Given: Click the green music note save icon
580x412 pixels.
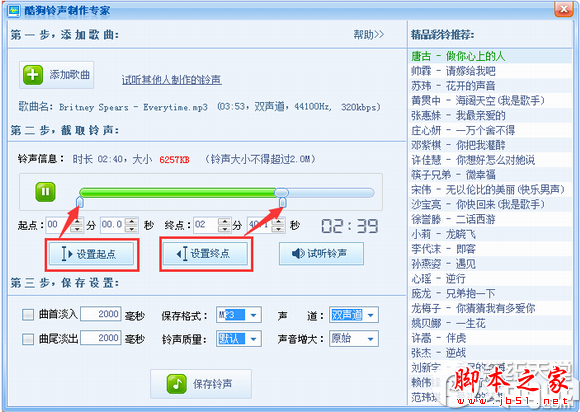Looking at the screenshot, I should pos(176,384).
